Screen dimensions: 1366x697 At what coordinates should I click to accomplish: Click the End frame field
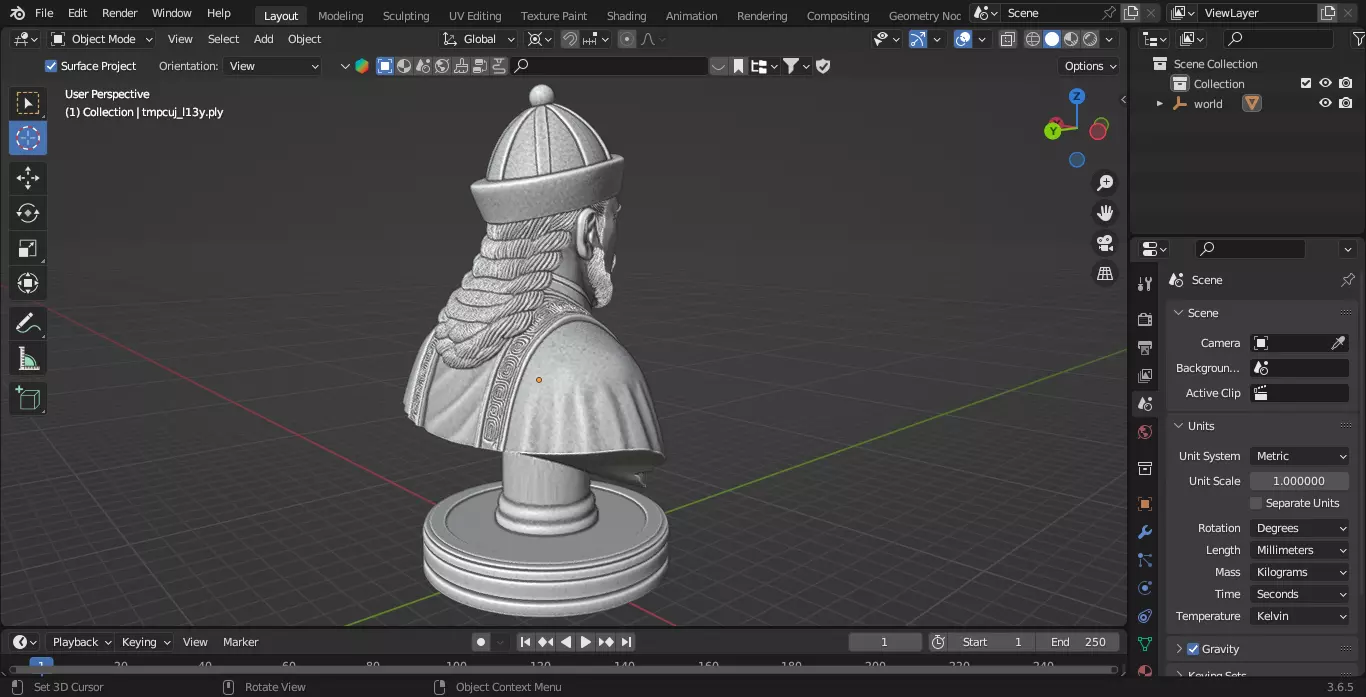pos(1078,642)
